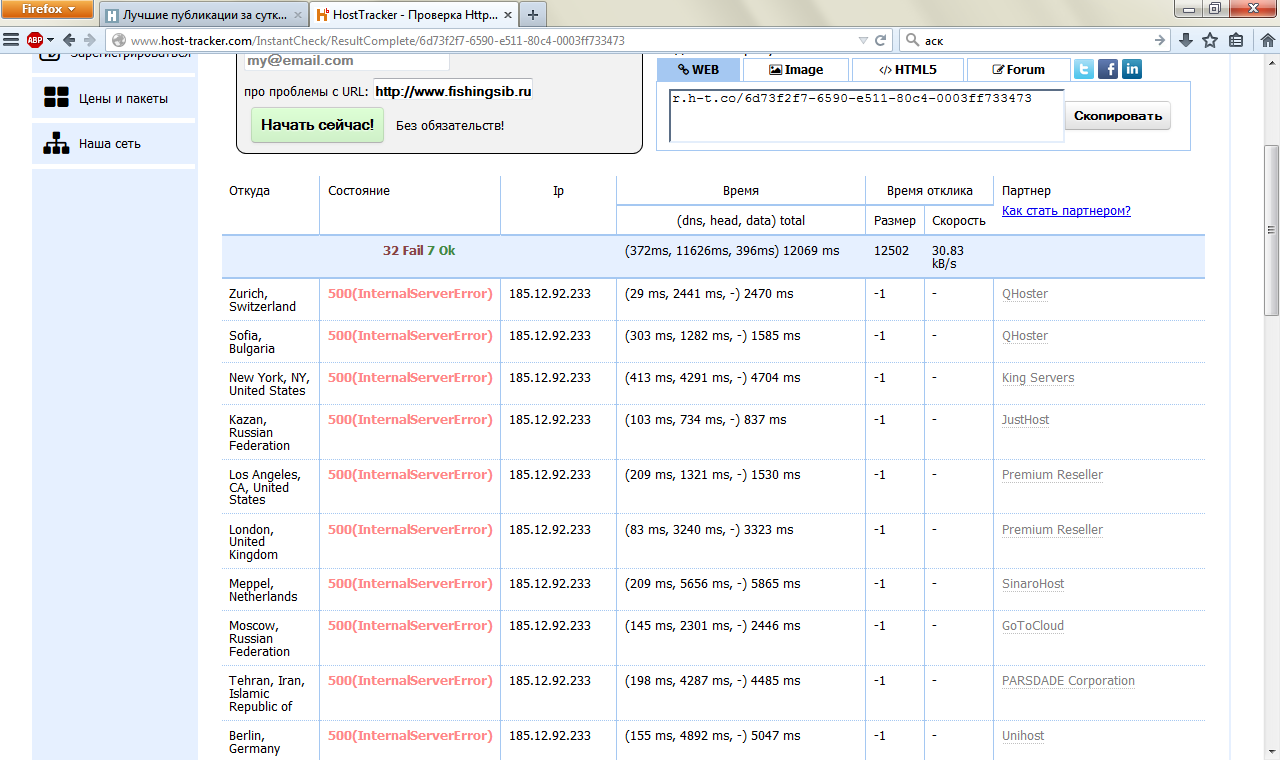Viewport: 1280px width, 760px height.
Task: Open the Как стать партнером? link
Action: (x=1066, y=211)
